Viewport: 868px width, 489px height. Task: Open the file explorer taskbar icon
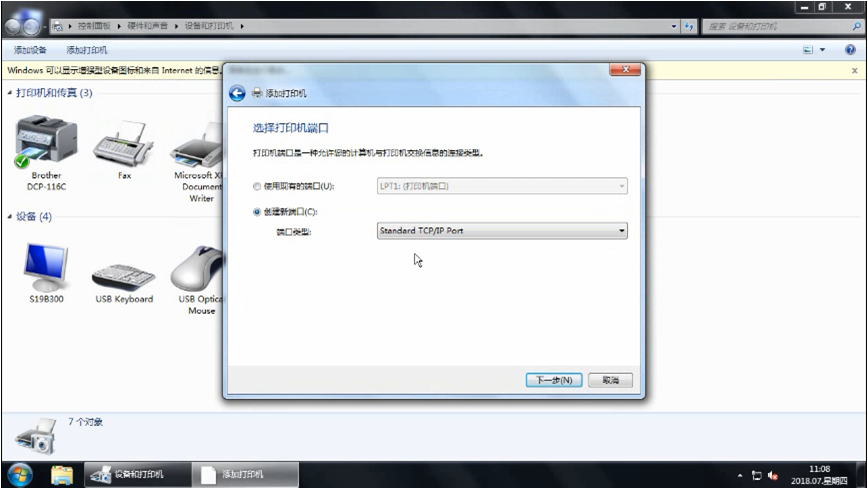pos(61,475)
